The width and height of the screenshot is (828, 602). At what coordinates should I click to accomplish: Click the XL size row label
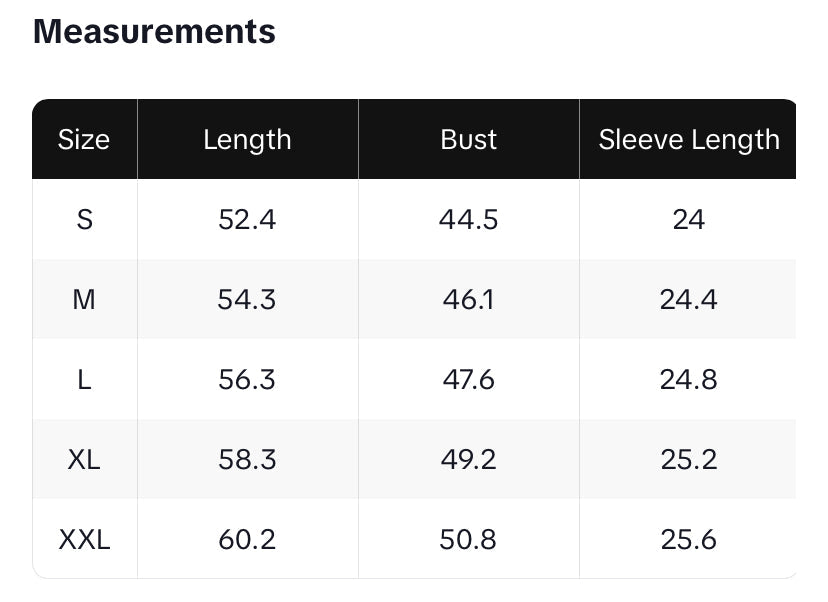(84, 459)
